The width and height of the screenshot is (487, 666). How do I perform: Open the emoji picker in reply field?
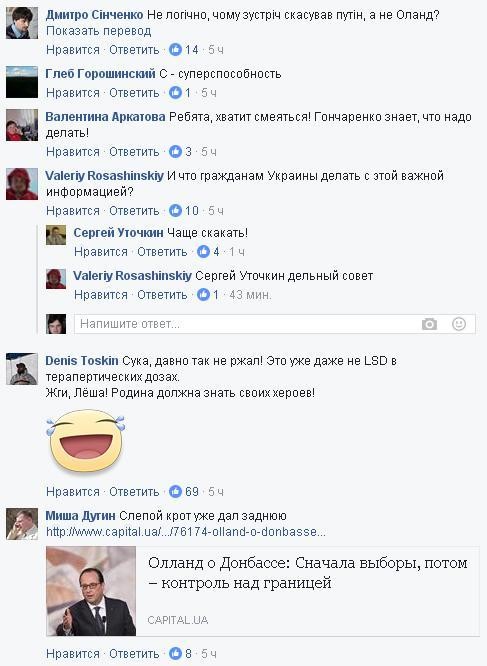tap(459, 324)
